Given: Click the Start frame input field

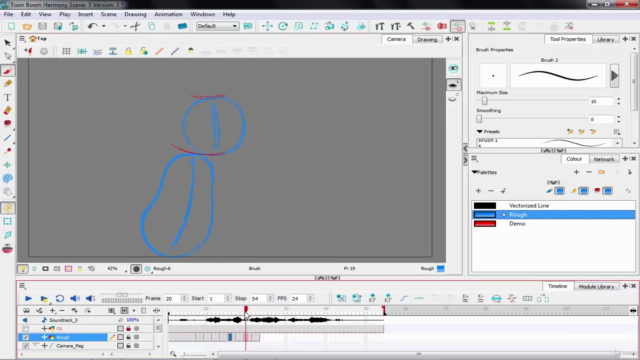Looking at the screenshot, I should point(216,299).
